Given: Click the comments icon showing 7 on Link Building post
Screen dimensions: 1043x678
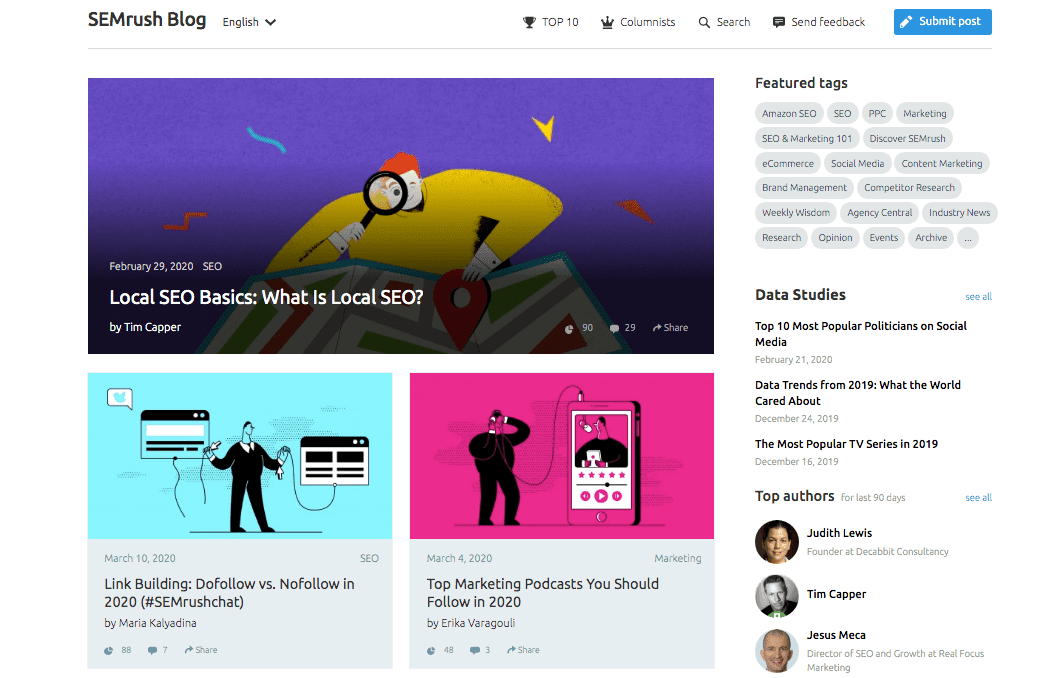Looking at the screenshot, I should point(152,650).
